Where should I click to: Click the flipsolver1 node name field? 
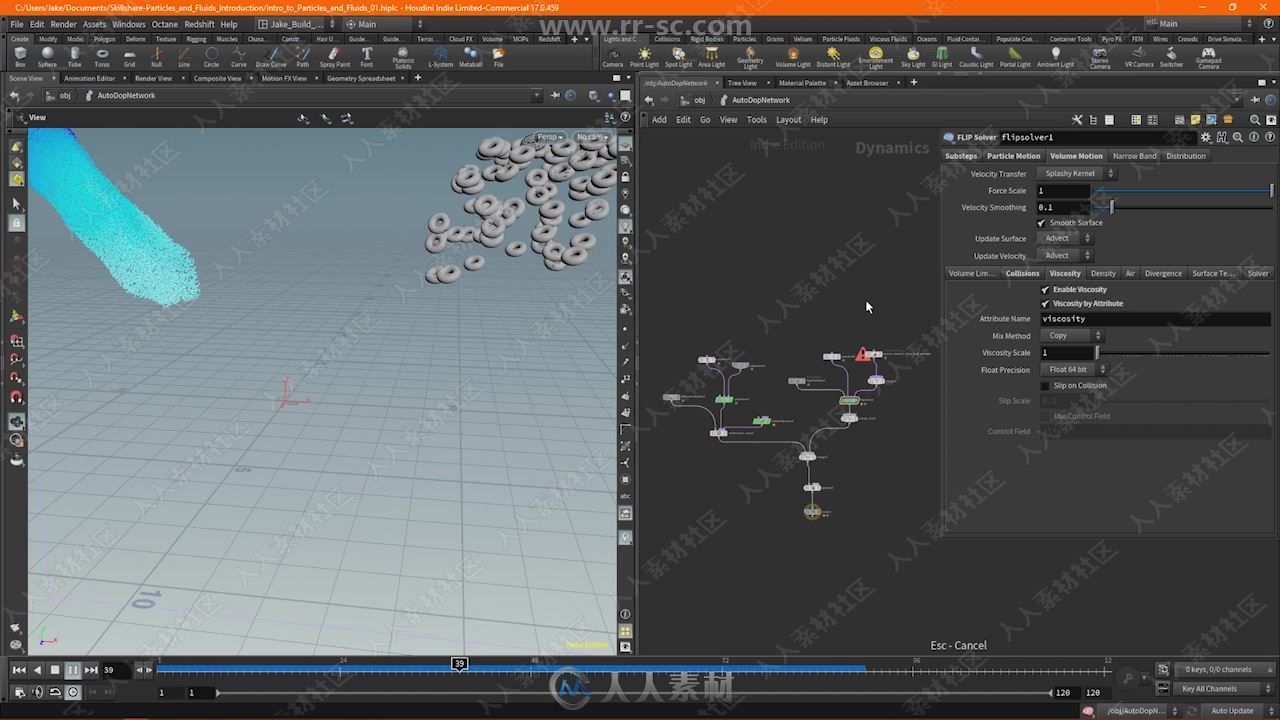1098,137
